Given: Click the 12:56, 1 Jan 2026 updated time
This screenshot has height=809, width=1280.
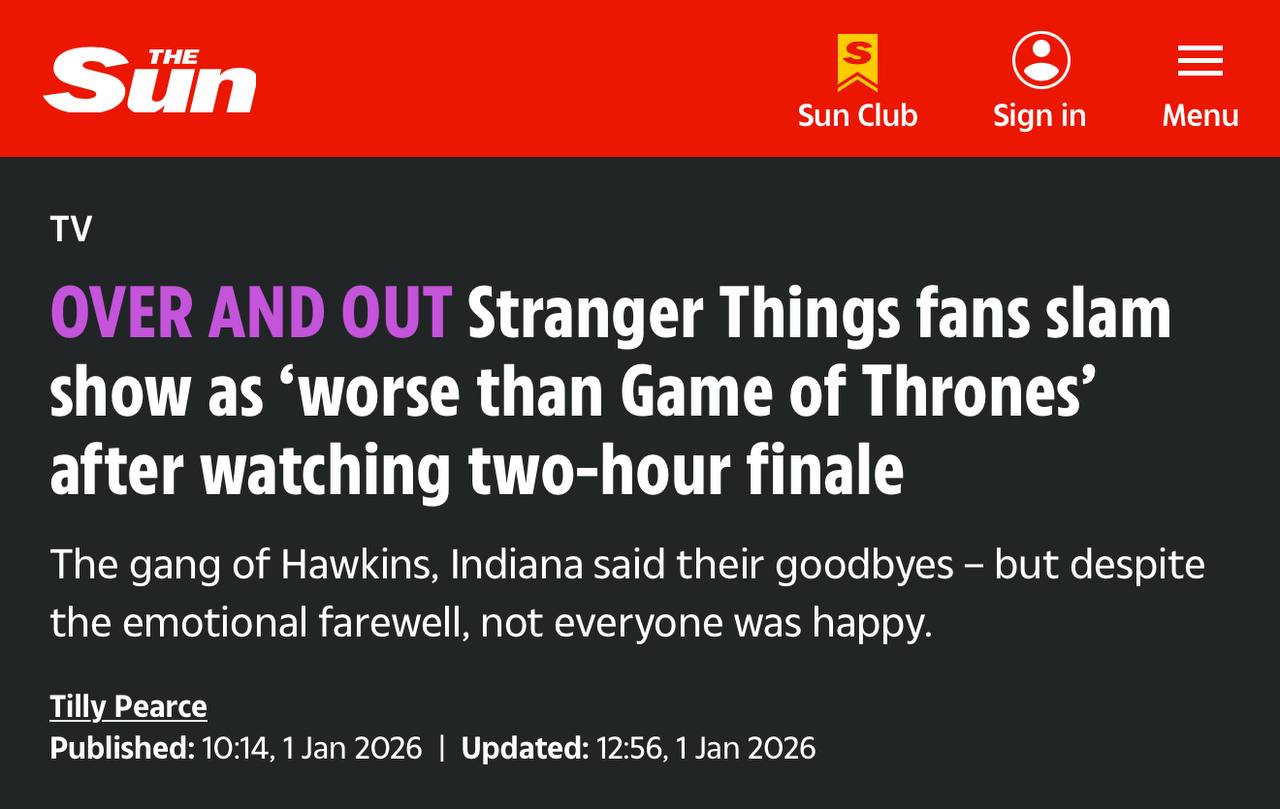Looking at the screenshot, I should pos(706,748).
